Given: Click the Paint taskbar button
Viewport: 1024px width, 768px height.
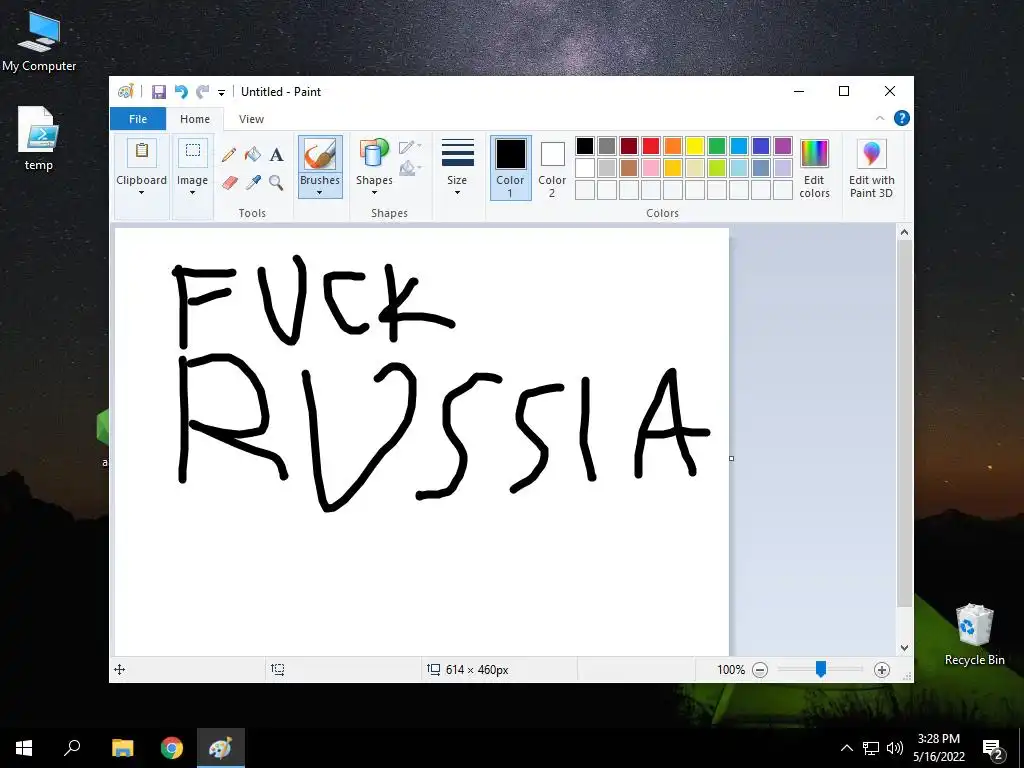Looking at the screenshot, I should (x=221, y=748).
